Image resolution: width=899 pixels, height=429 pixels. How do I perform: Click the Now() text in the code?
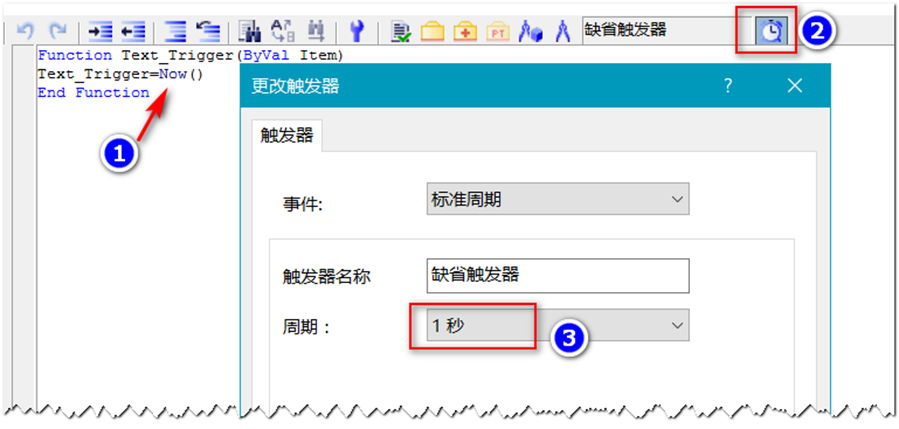pos(181,74)
